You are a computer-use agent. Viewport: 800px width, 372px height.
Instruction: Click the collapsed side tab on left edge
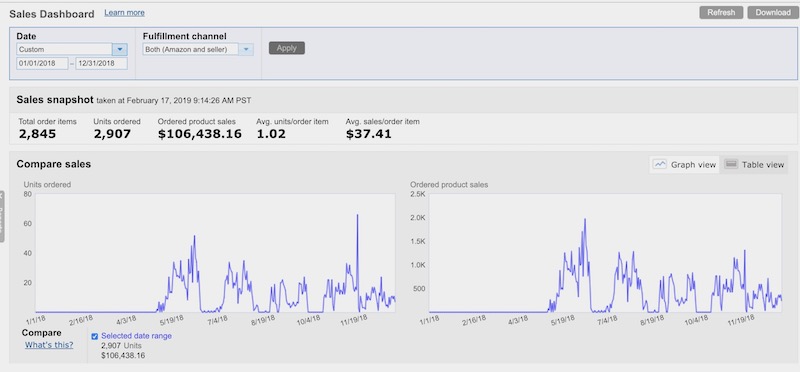[2, 216]
